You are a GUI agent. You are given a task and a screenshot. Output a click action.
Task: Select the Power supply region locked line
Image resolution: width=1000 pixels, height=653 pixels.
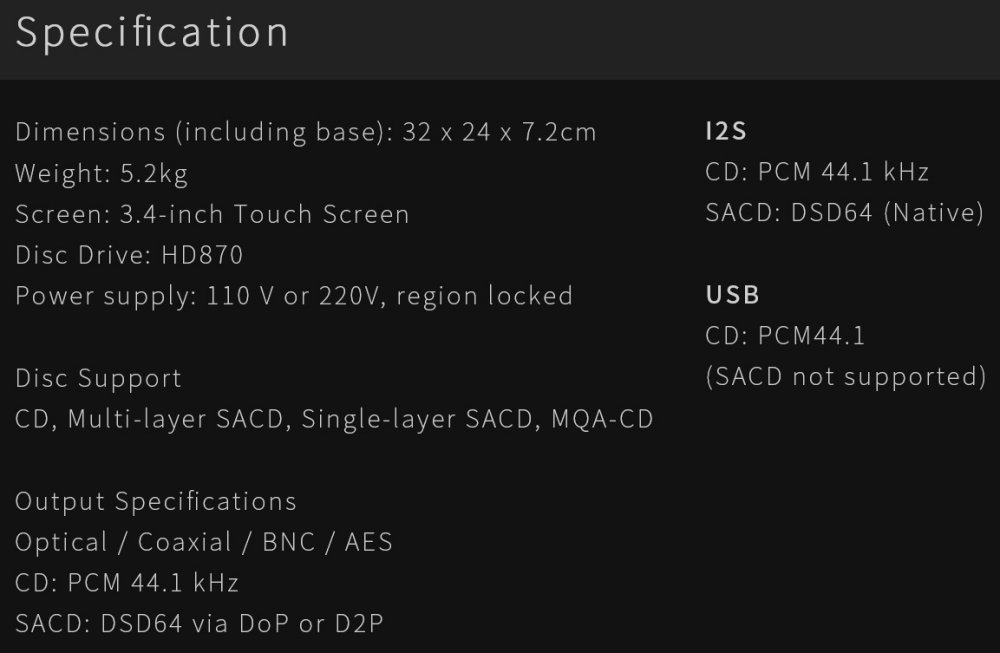[x=294, y=296]
